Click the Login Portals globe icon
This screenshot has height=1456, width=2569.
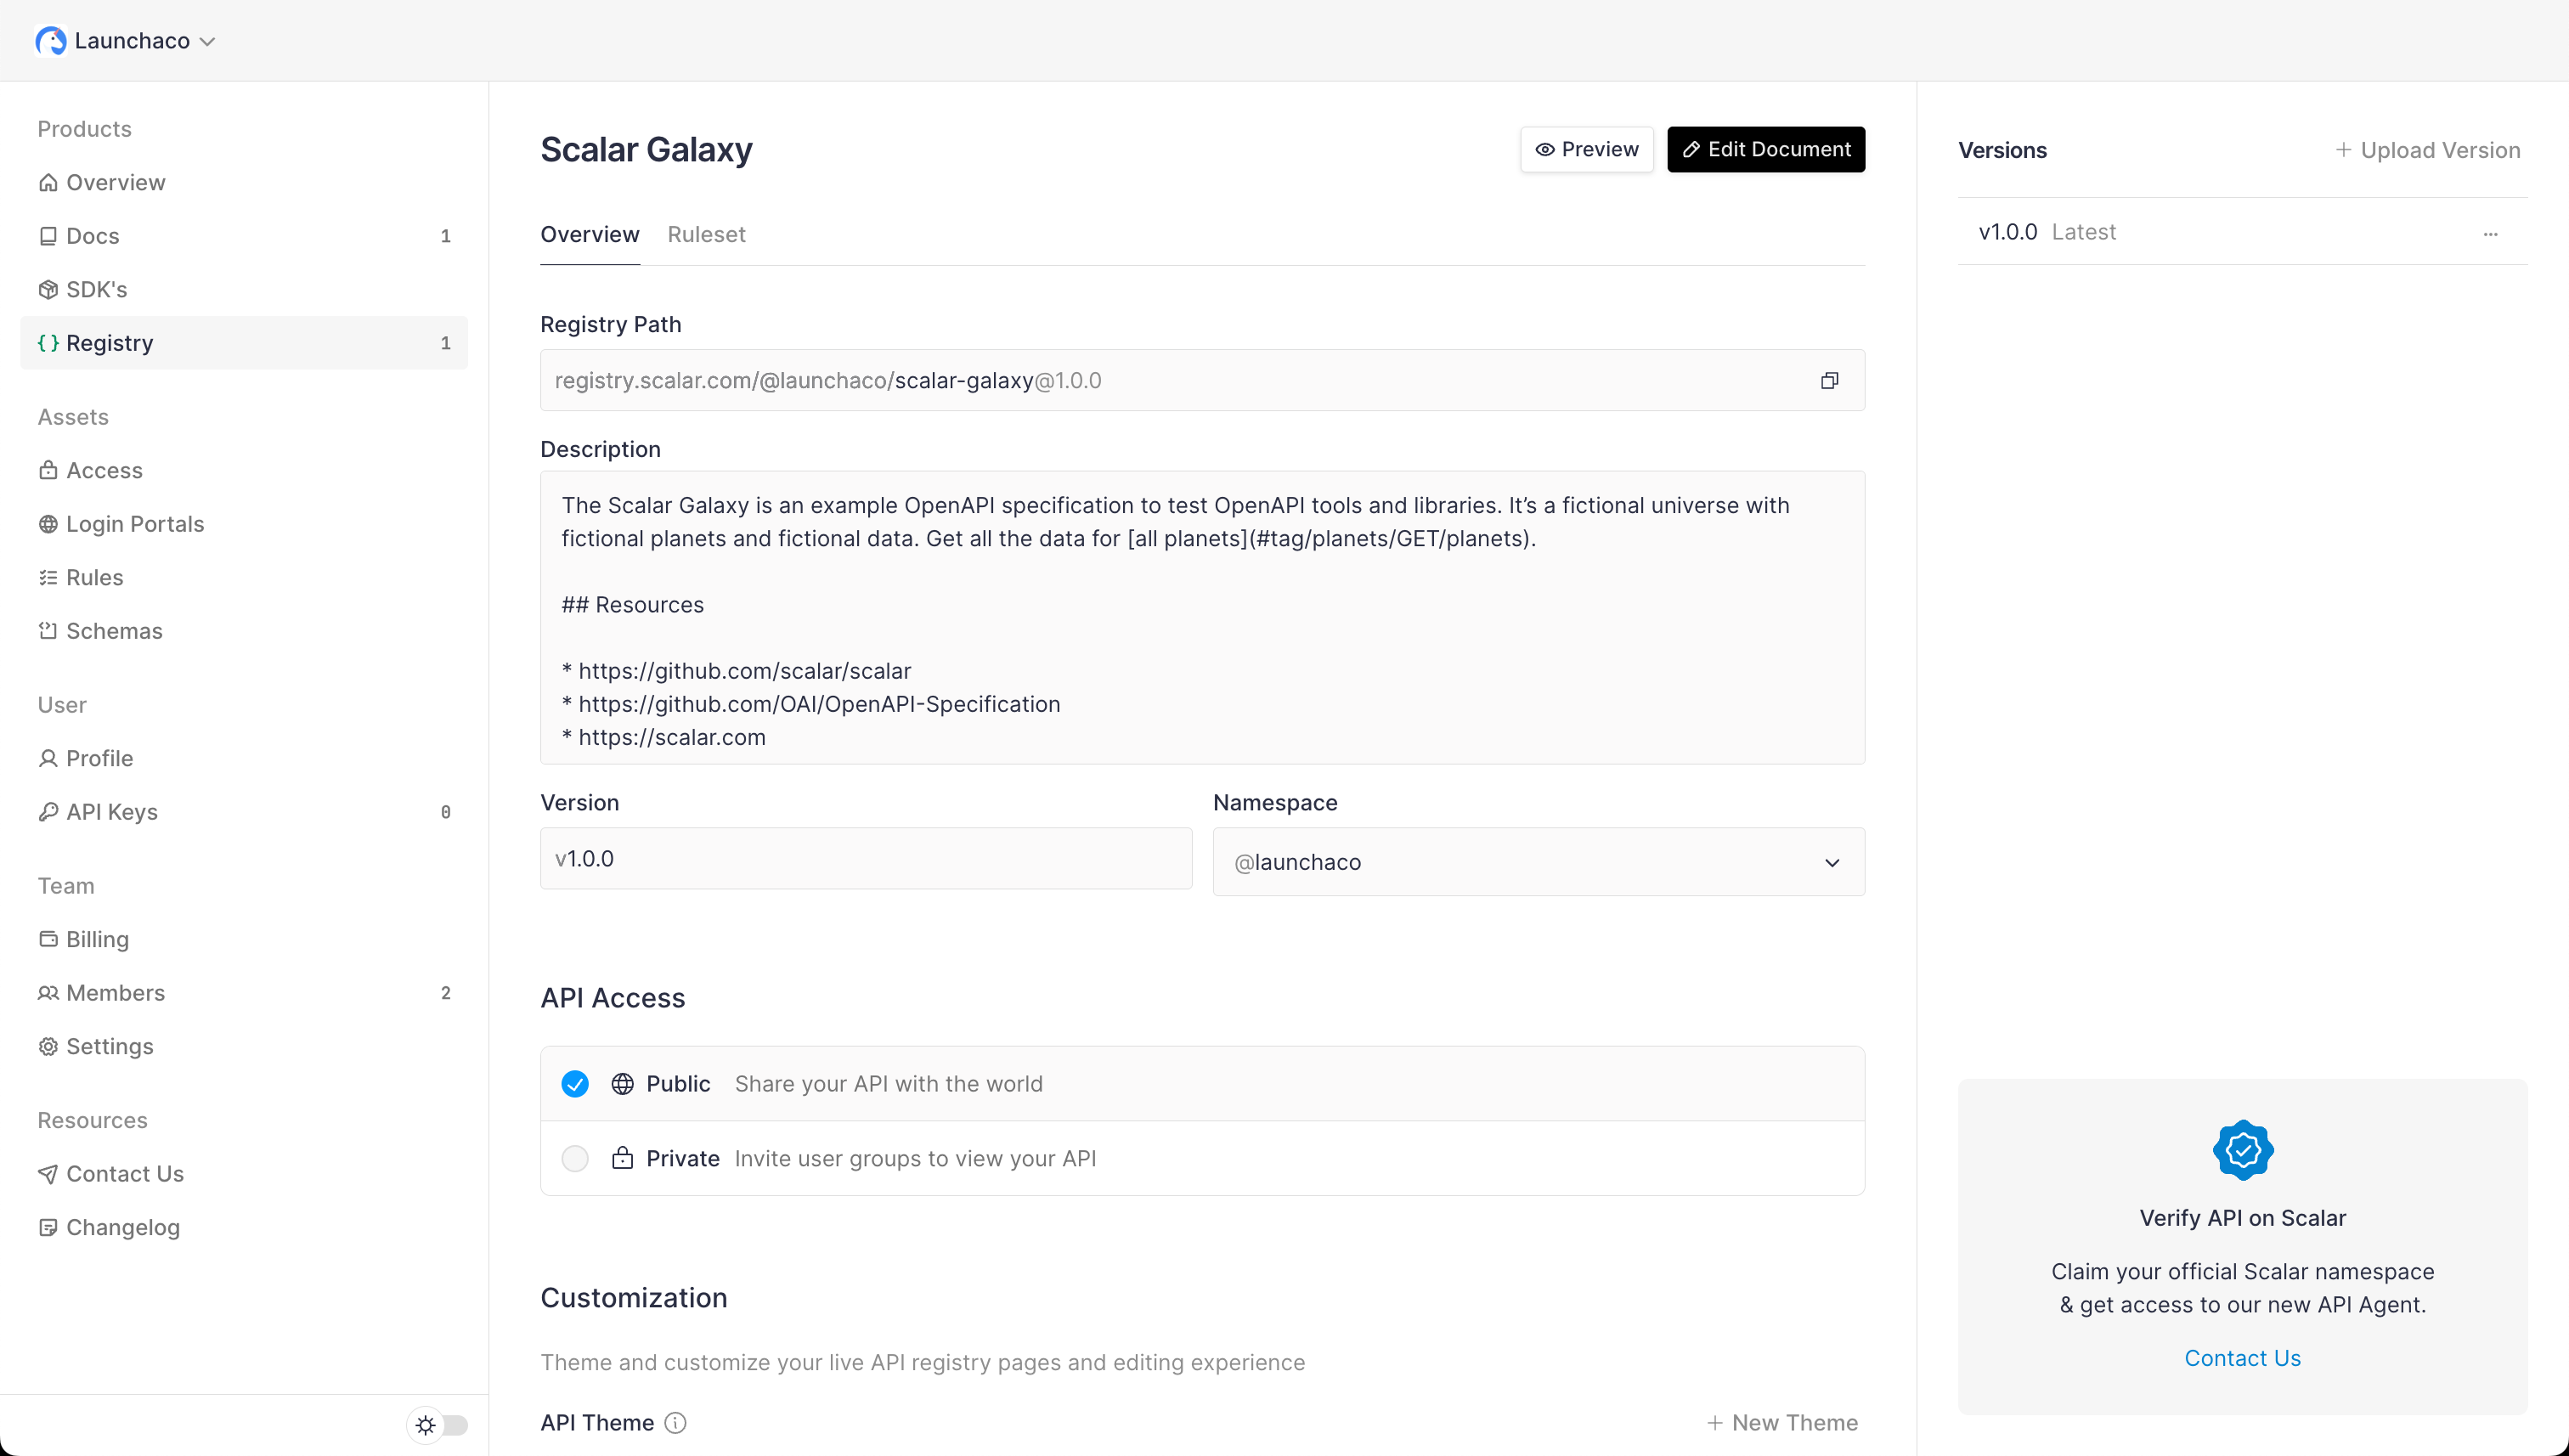(x=48, y=524)
